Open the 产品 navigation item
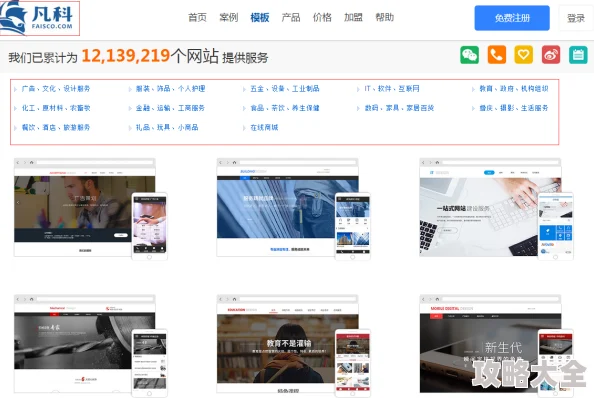This screenshot has width=594, height=398. tap(291, 17)
